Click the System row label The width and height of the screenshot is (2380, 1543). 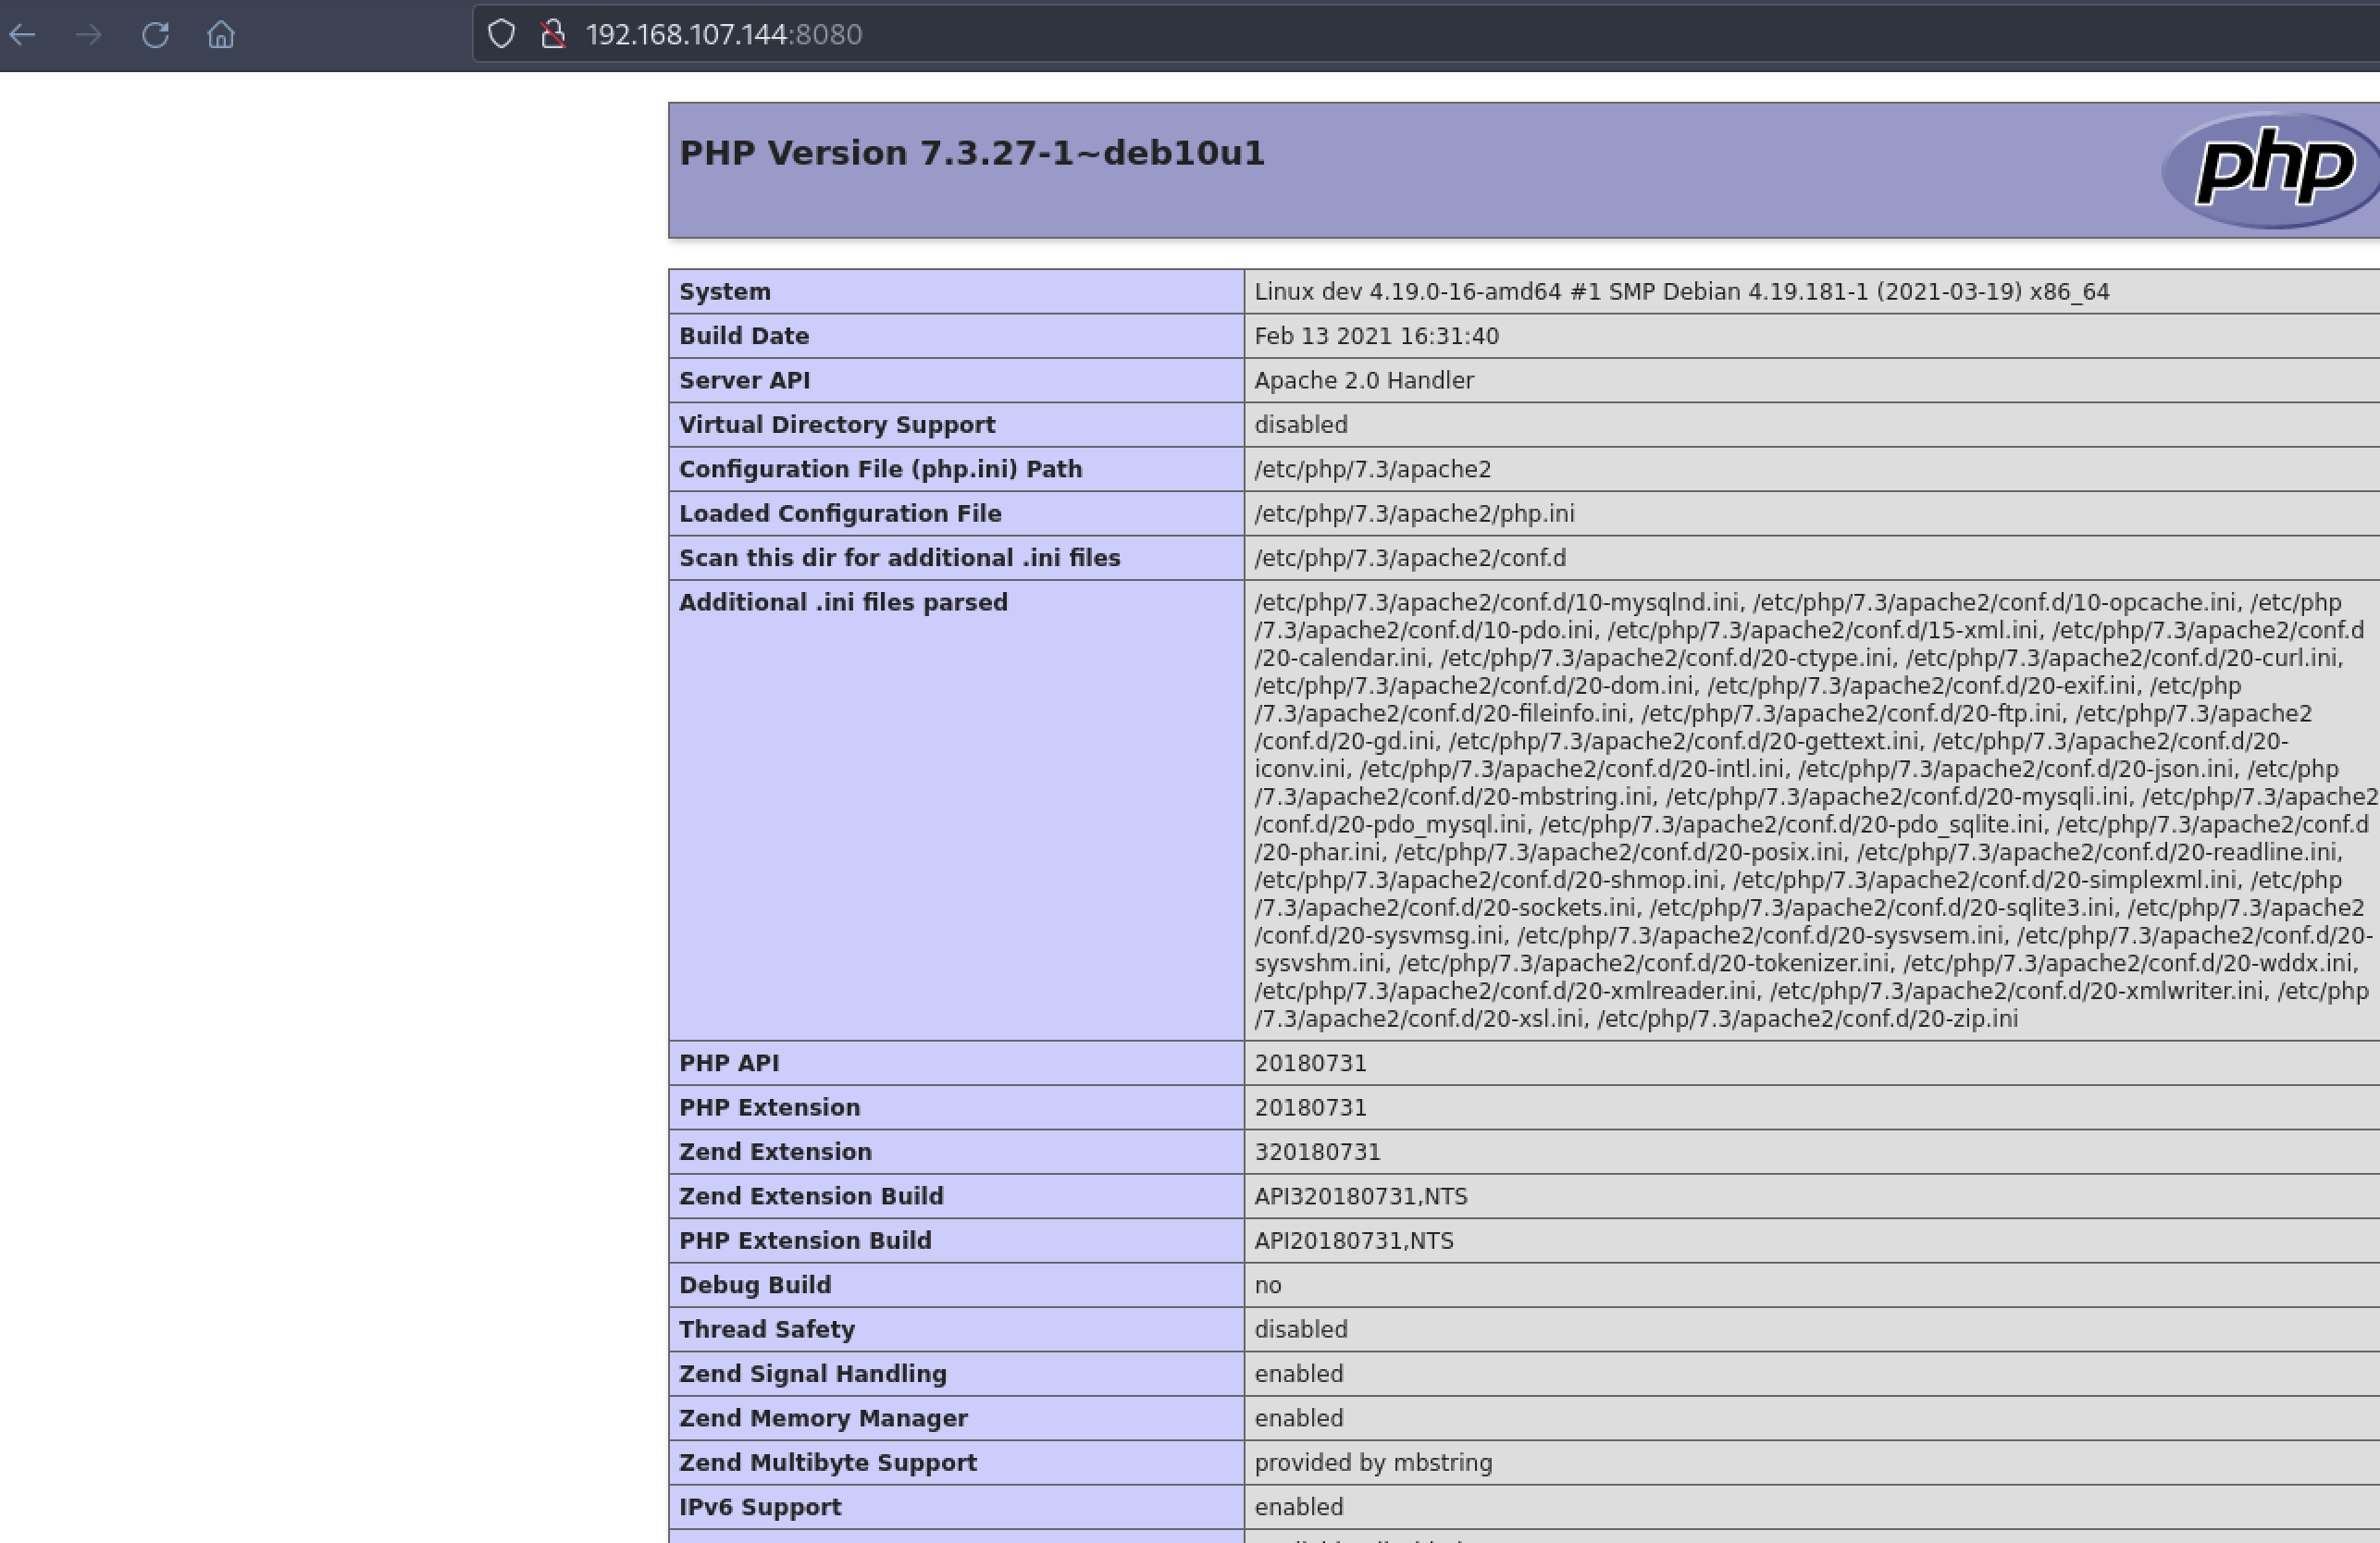[725, 292]
